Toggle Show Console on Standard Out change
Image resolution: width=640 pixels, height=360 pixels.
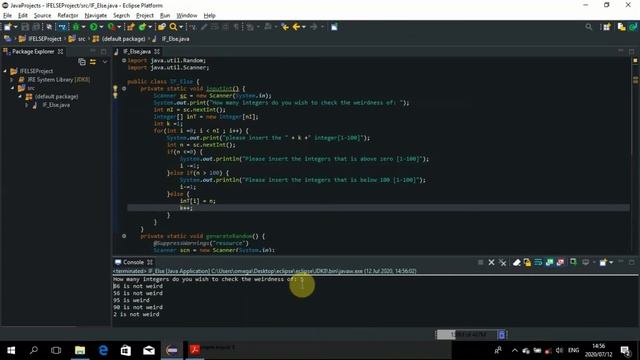pyautogui.click(x=549, y=262)
